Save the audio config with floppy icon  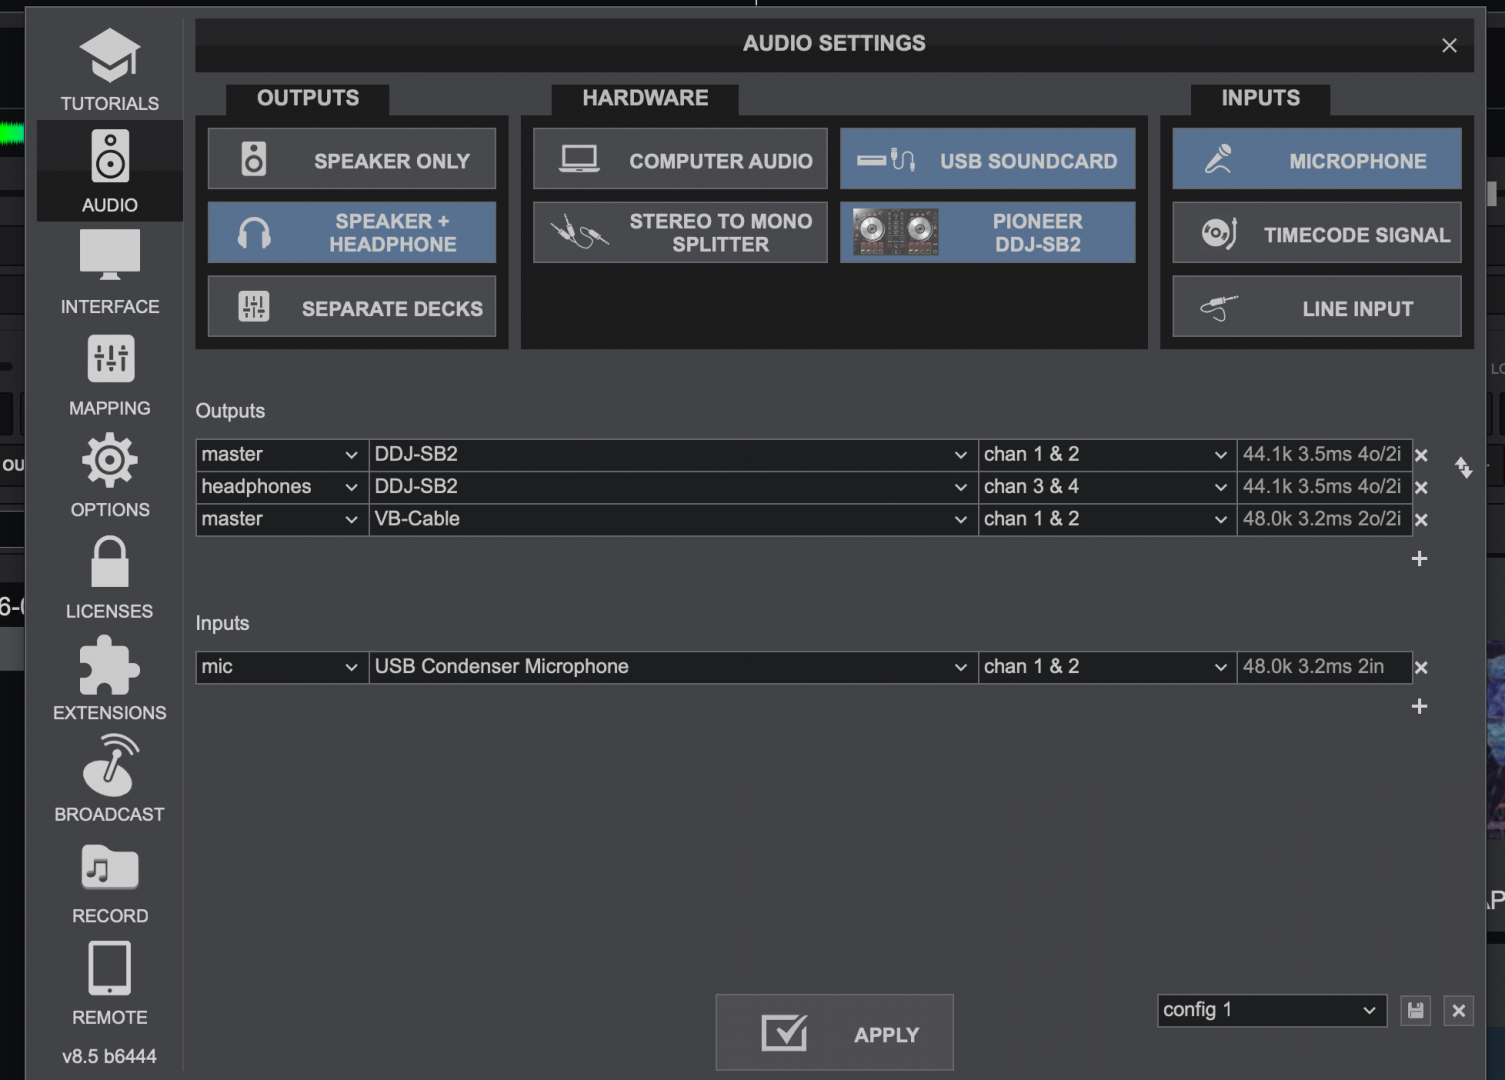click(1415, 1011)
